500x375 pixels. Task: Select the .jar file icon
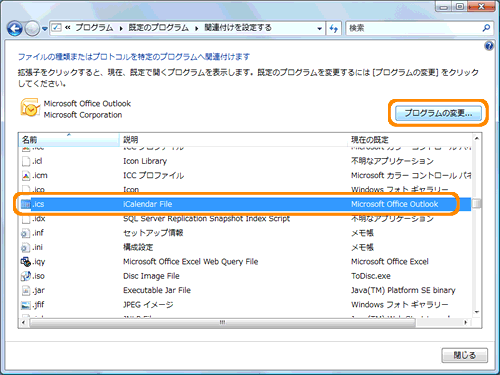click(26, 291)
